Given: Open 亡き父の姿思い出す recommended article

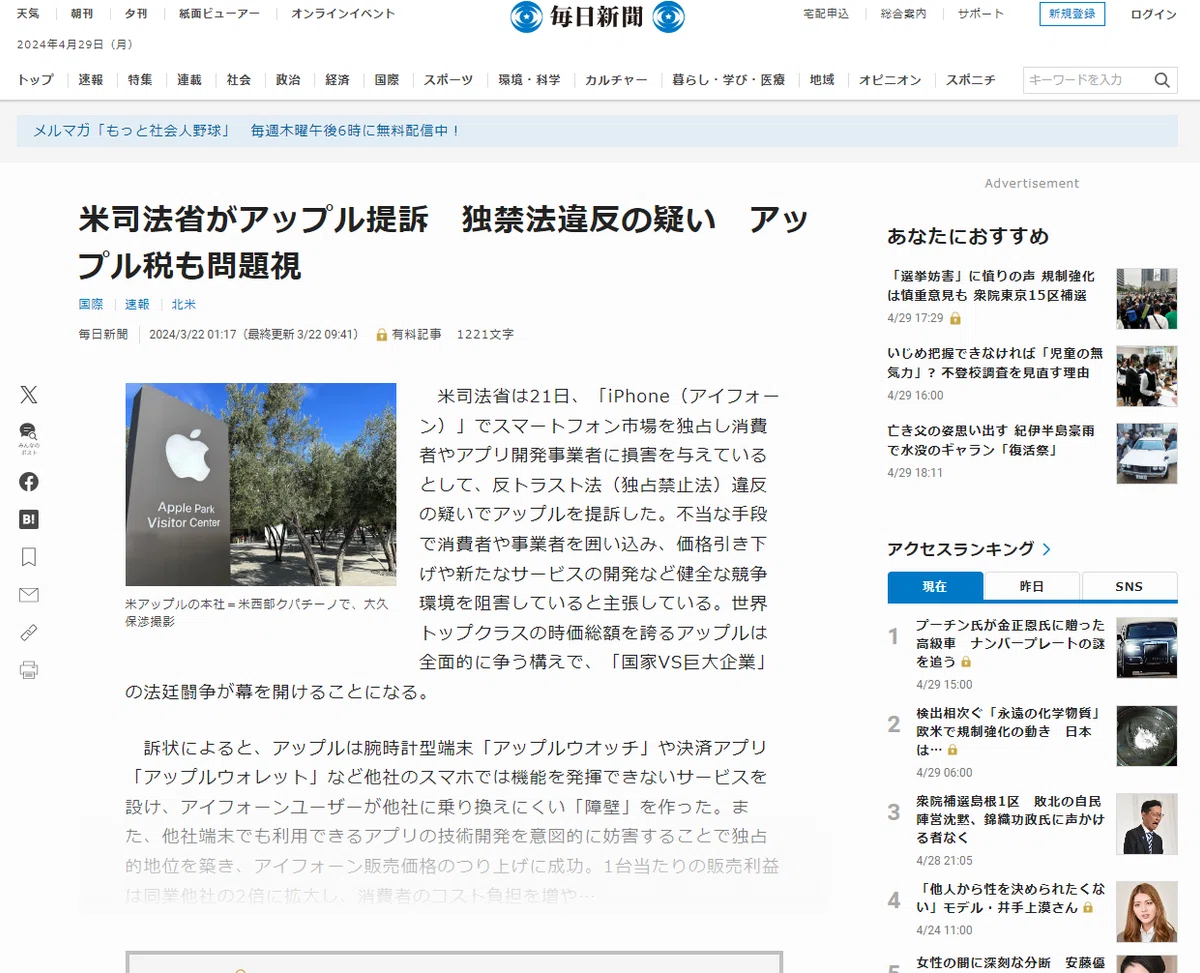Looking at the screenshot, I should 991,440.
